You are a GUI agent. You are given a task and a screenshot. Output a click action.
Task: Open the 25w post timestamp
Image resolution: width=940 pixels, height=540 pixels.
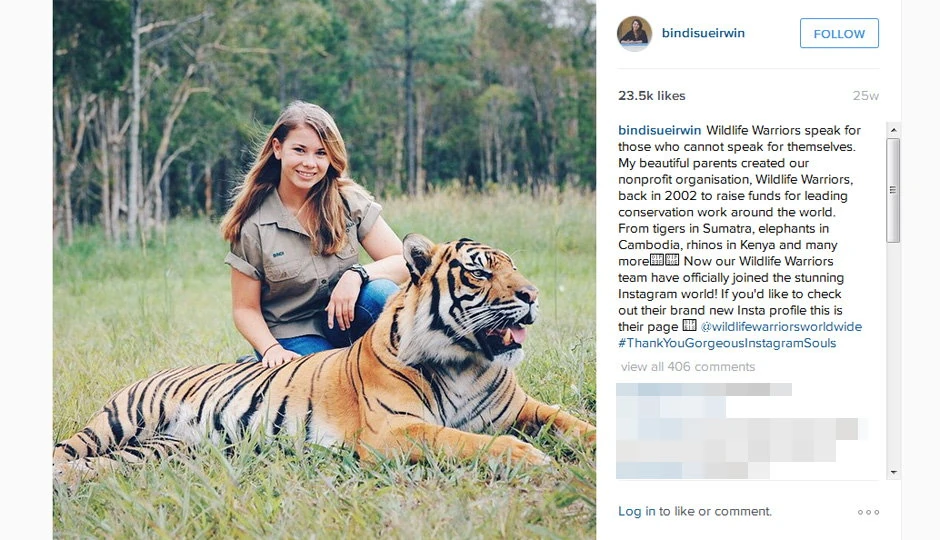[x=865, y=96]
